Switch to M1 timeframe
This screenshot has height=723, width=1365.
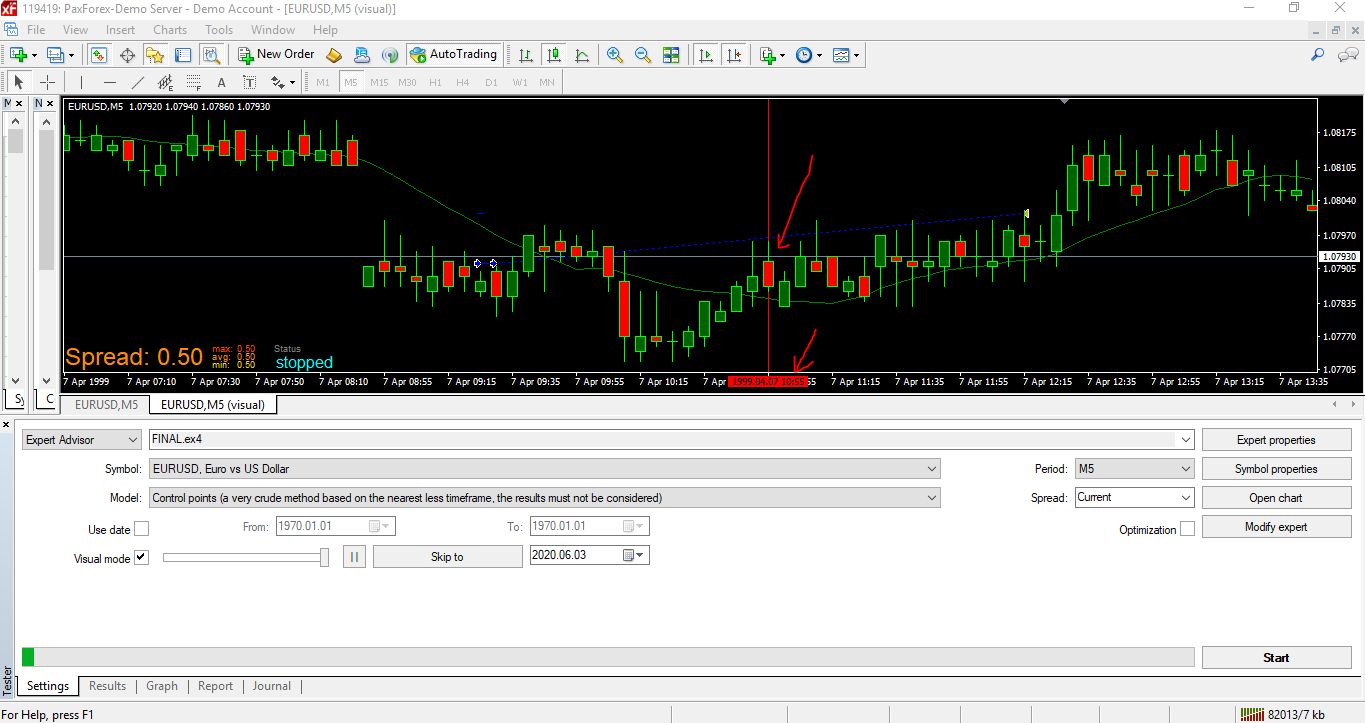coord(323,82)
